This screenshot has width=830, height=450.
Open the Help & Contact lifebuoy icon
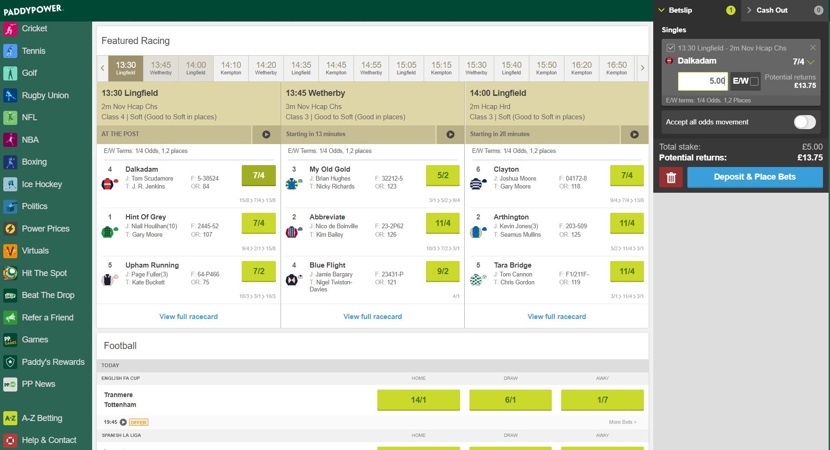point(10,440)
